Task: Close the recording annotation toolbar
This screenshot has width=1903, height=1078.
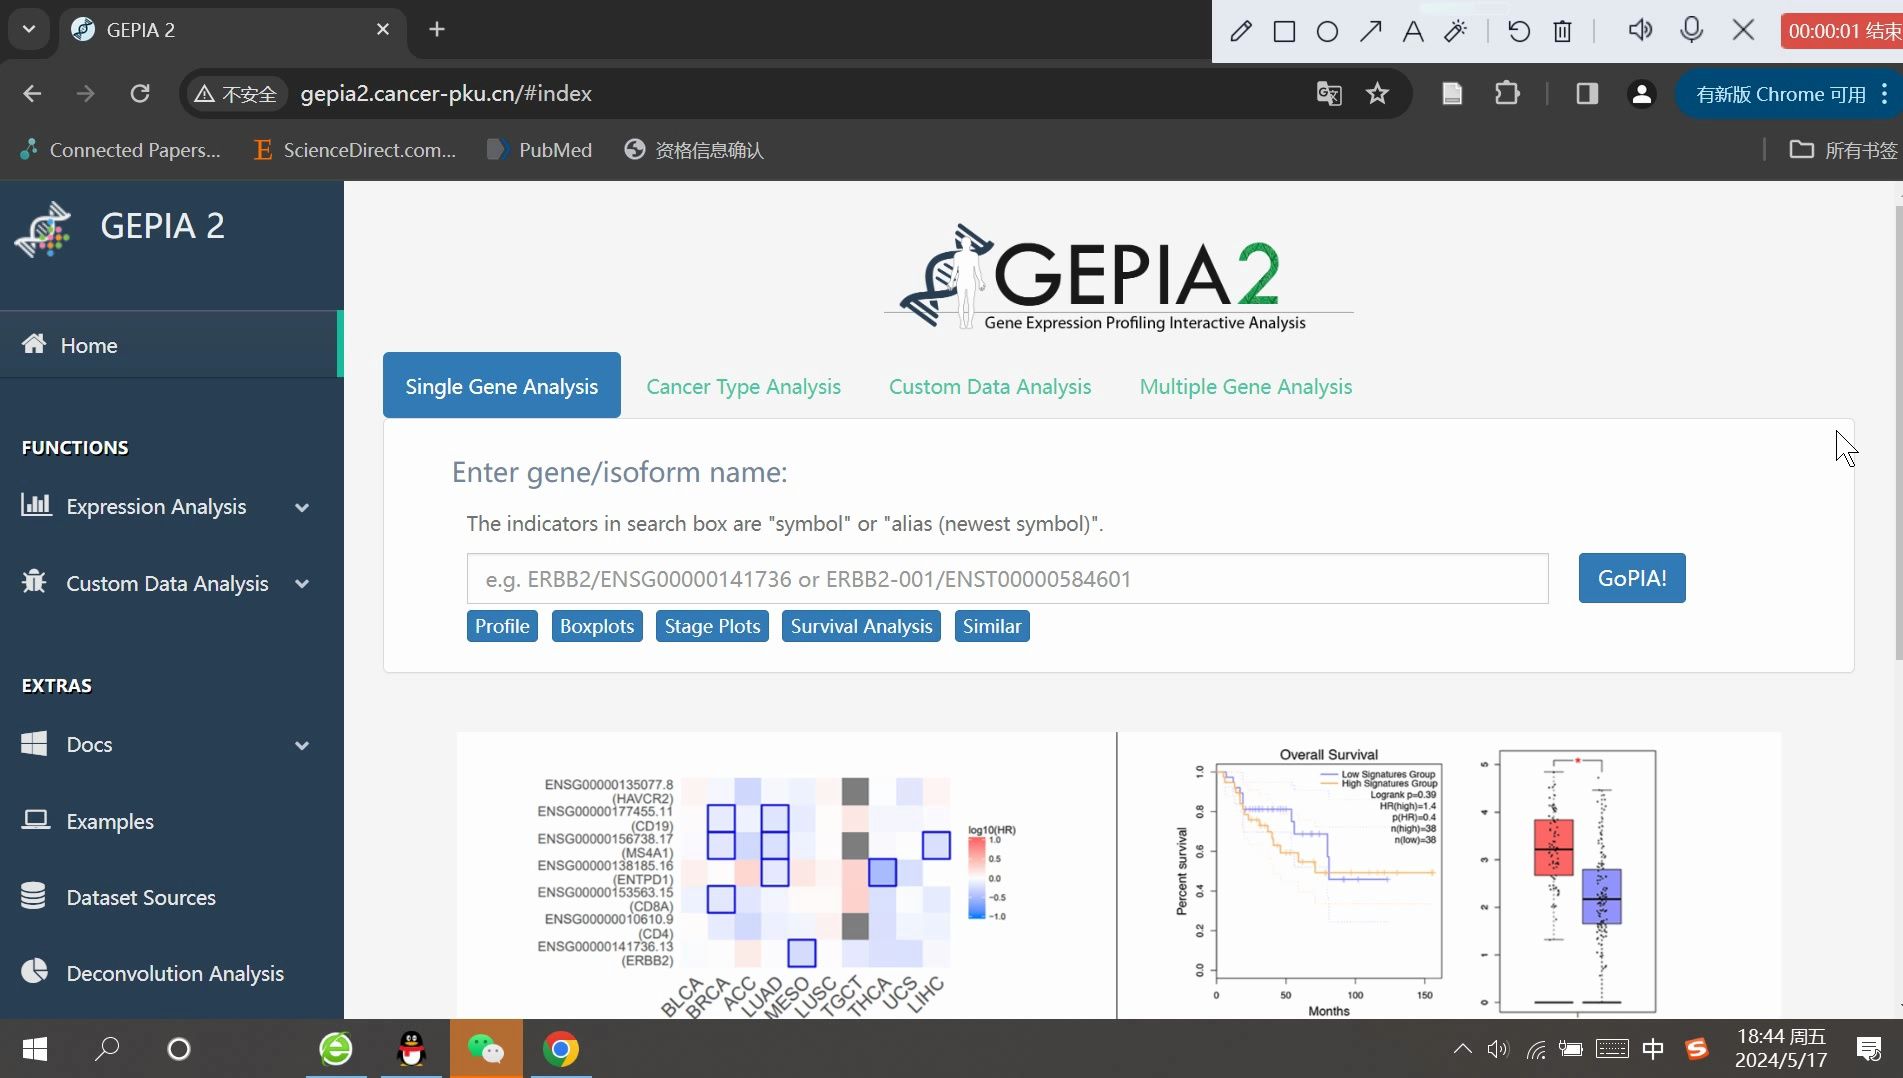Action: pos(1743,30)
